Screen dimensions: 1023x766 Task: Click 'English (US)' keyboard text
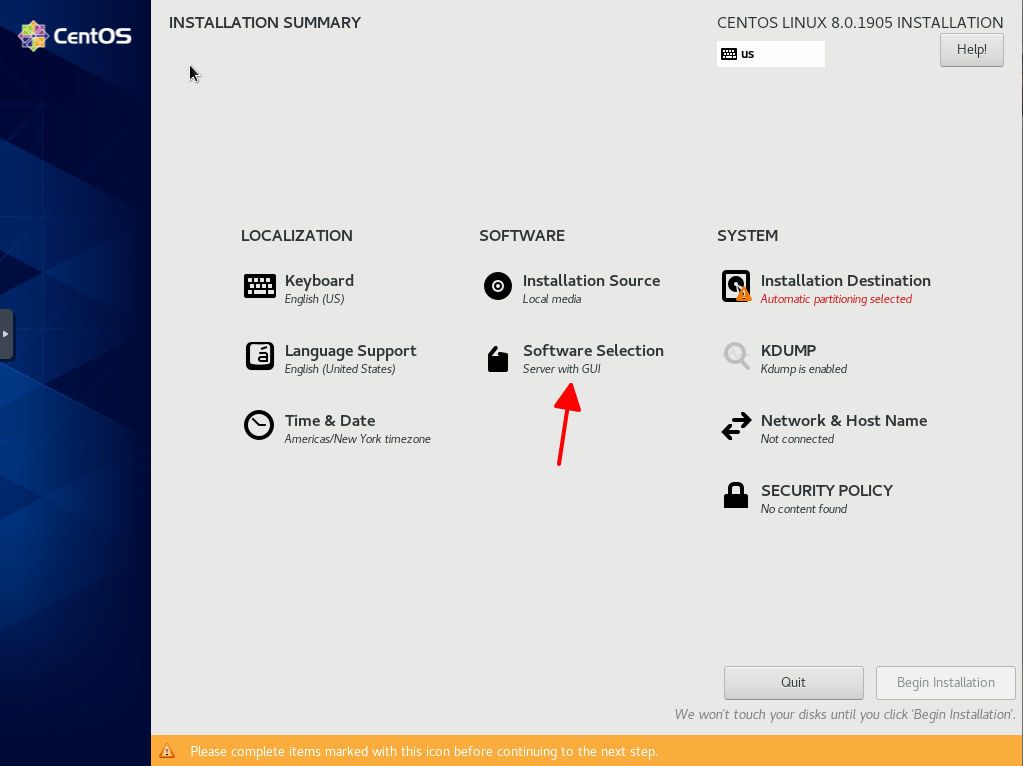pyautogui.click(x=314, y=299)
